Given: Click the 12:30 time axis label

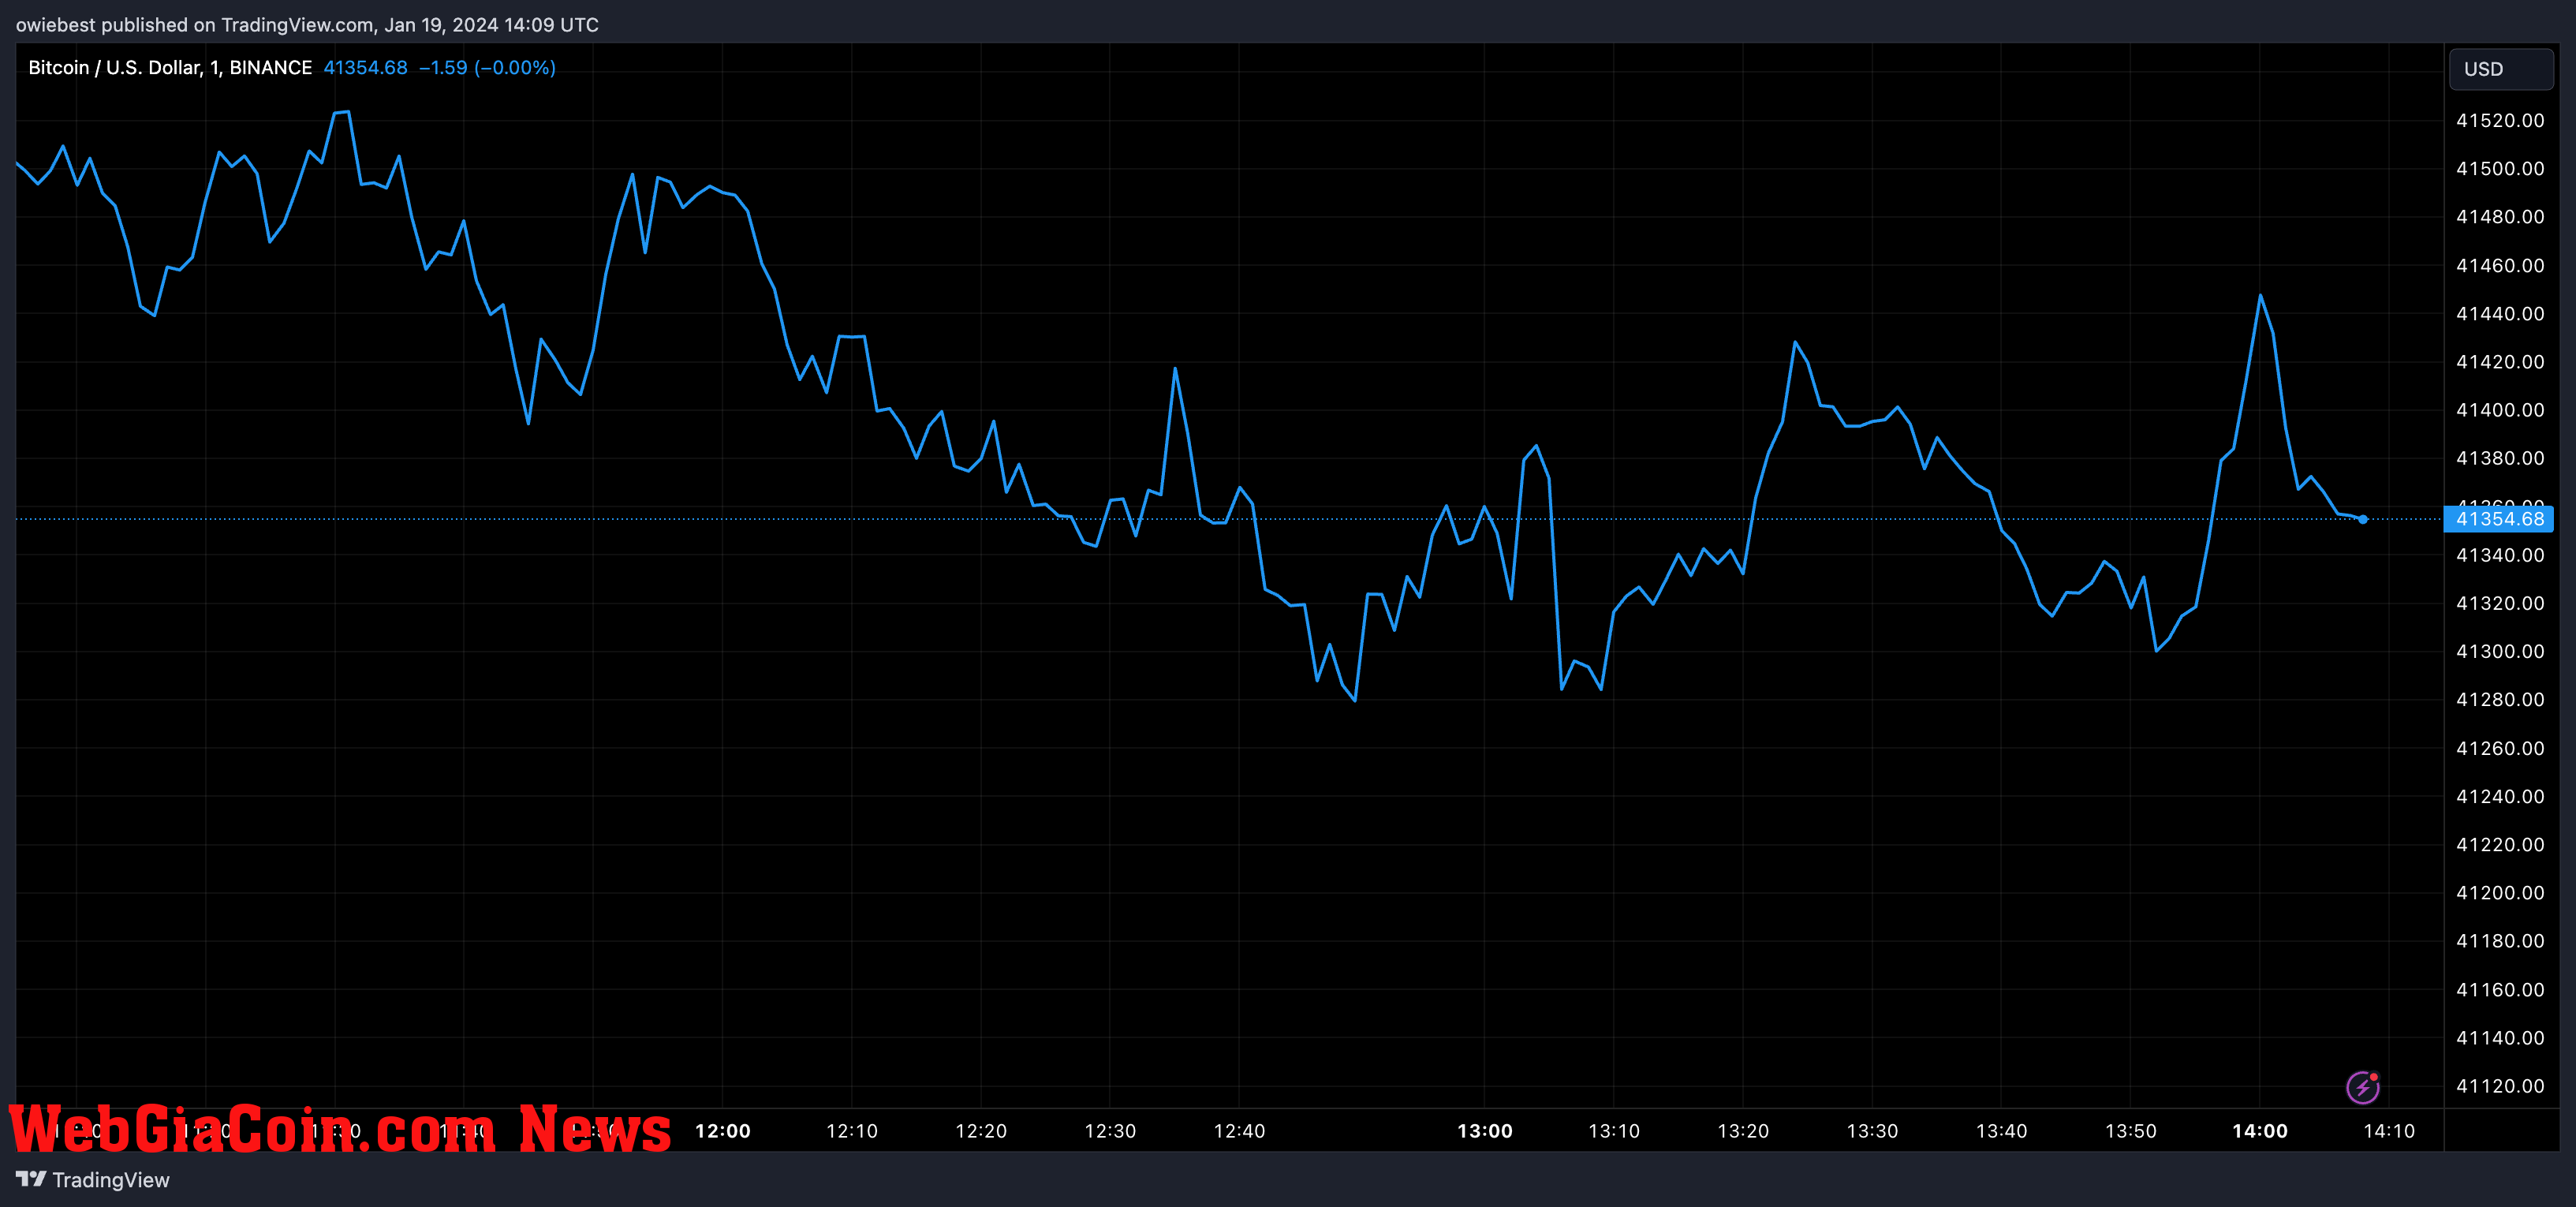Looking at the screenshot, I should pyautogui.click(x=1110, y=1131).
